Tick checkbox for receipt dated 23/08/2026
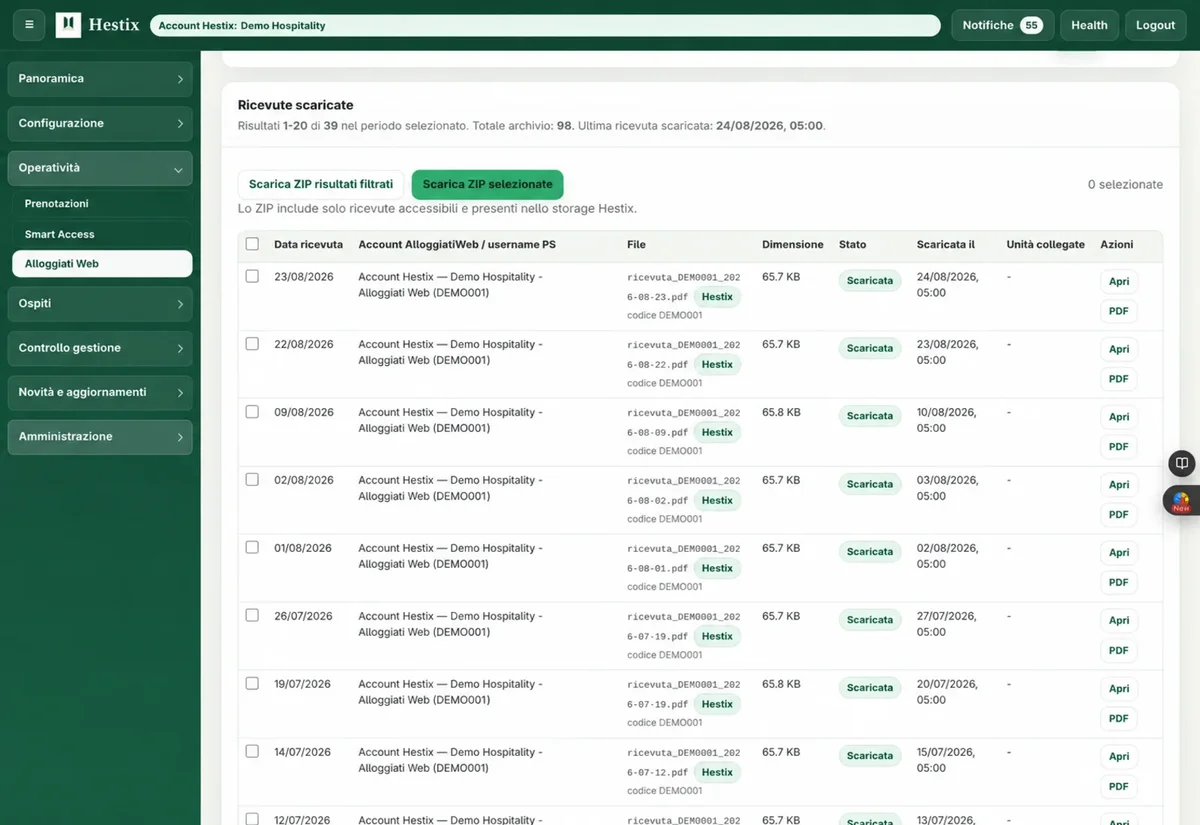This screenshot has height=825, width=1200. pos(252,276)
